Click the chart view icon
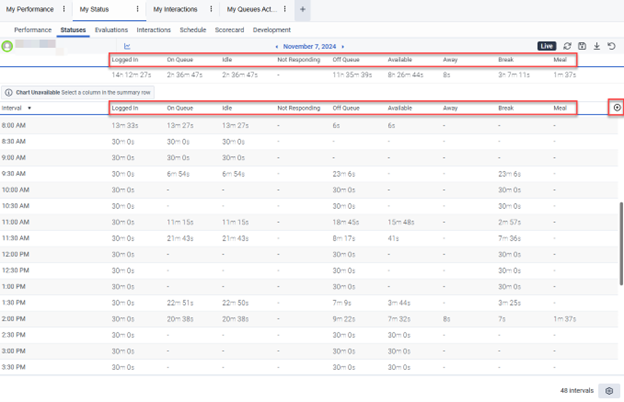This screenshot has height=402, width=624. coord(128,46)
